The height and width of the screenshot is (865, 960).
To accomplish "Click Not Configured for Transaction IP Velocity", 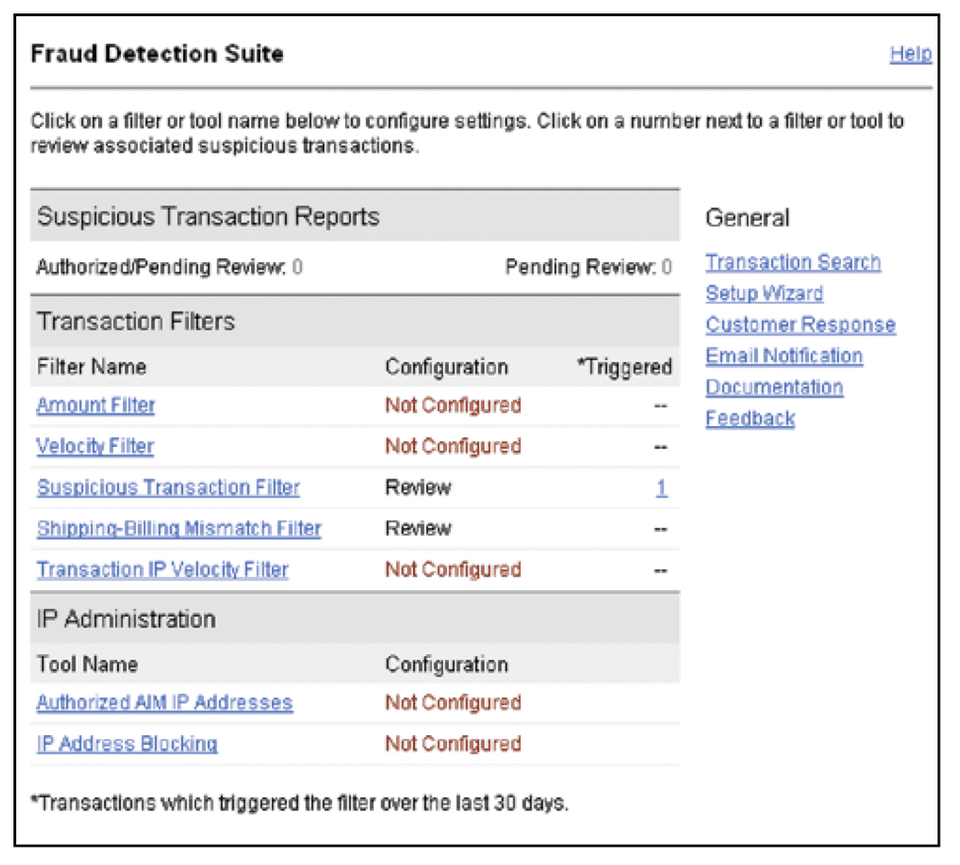I will [453, 569].
